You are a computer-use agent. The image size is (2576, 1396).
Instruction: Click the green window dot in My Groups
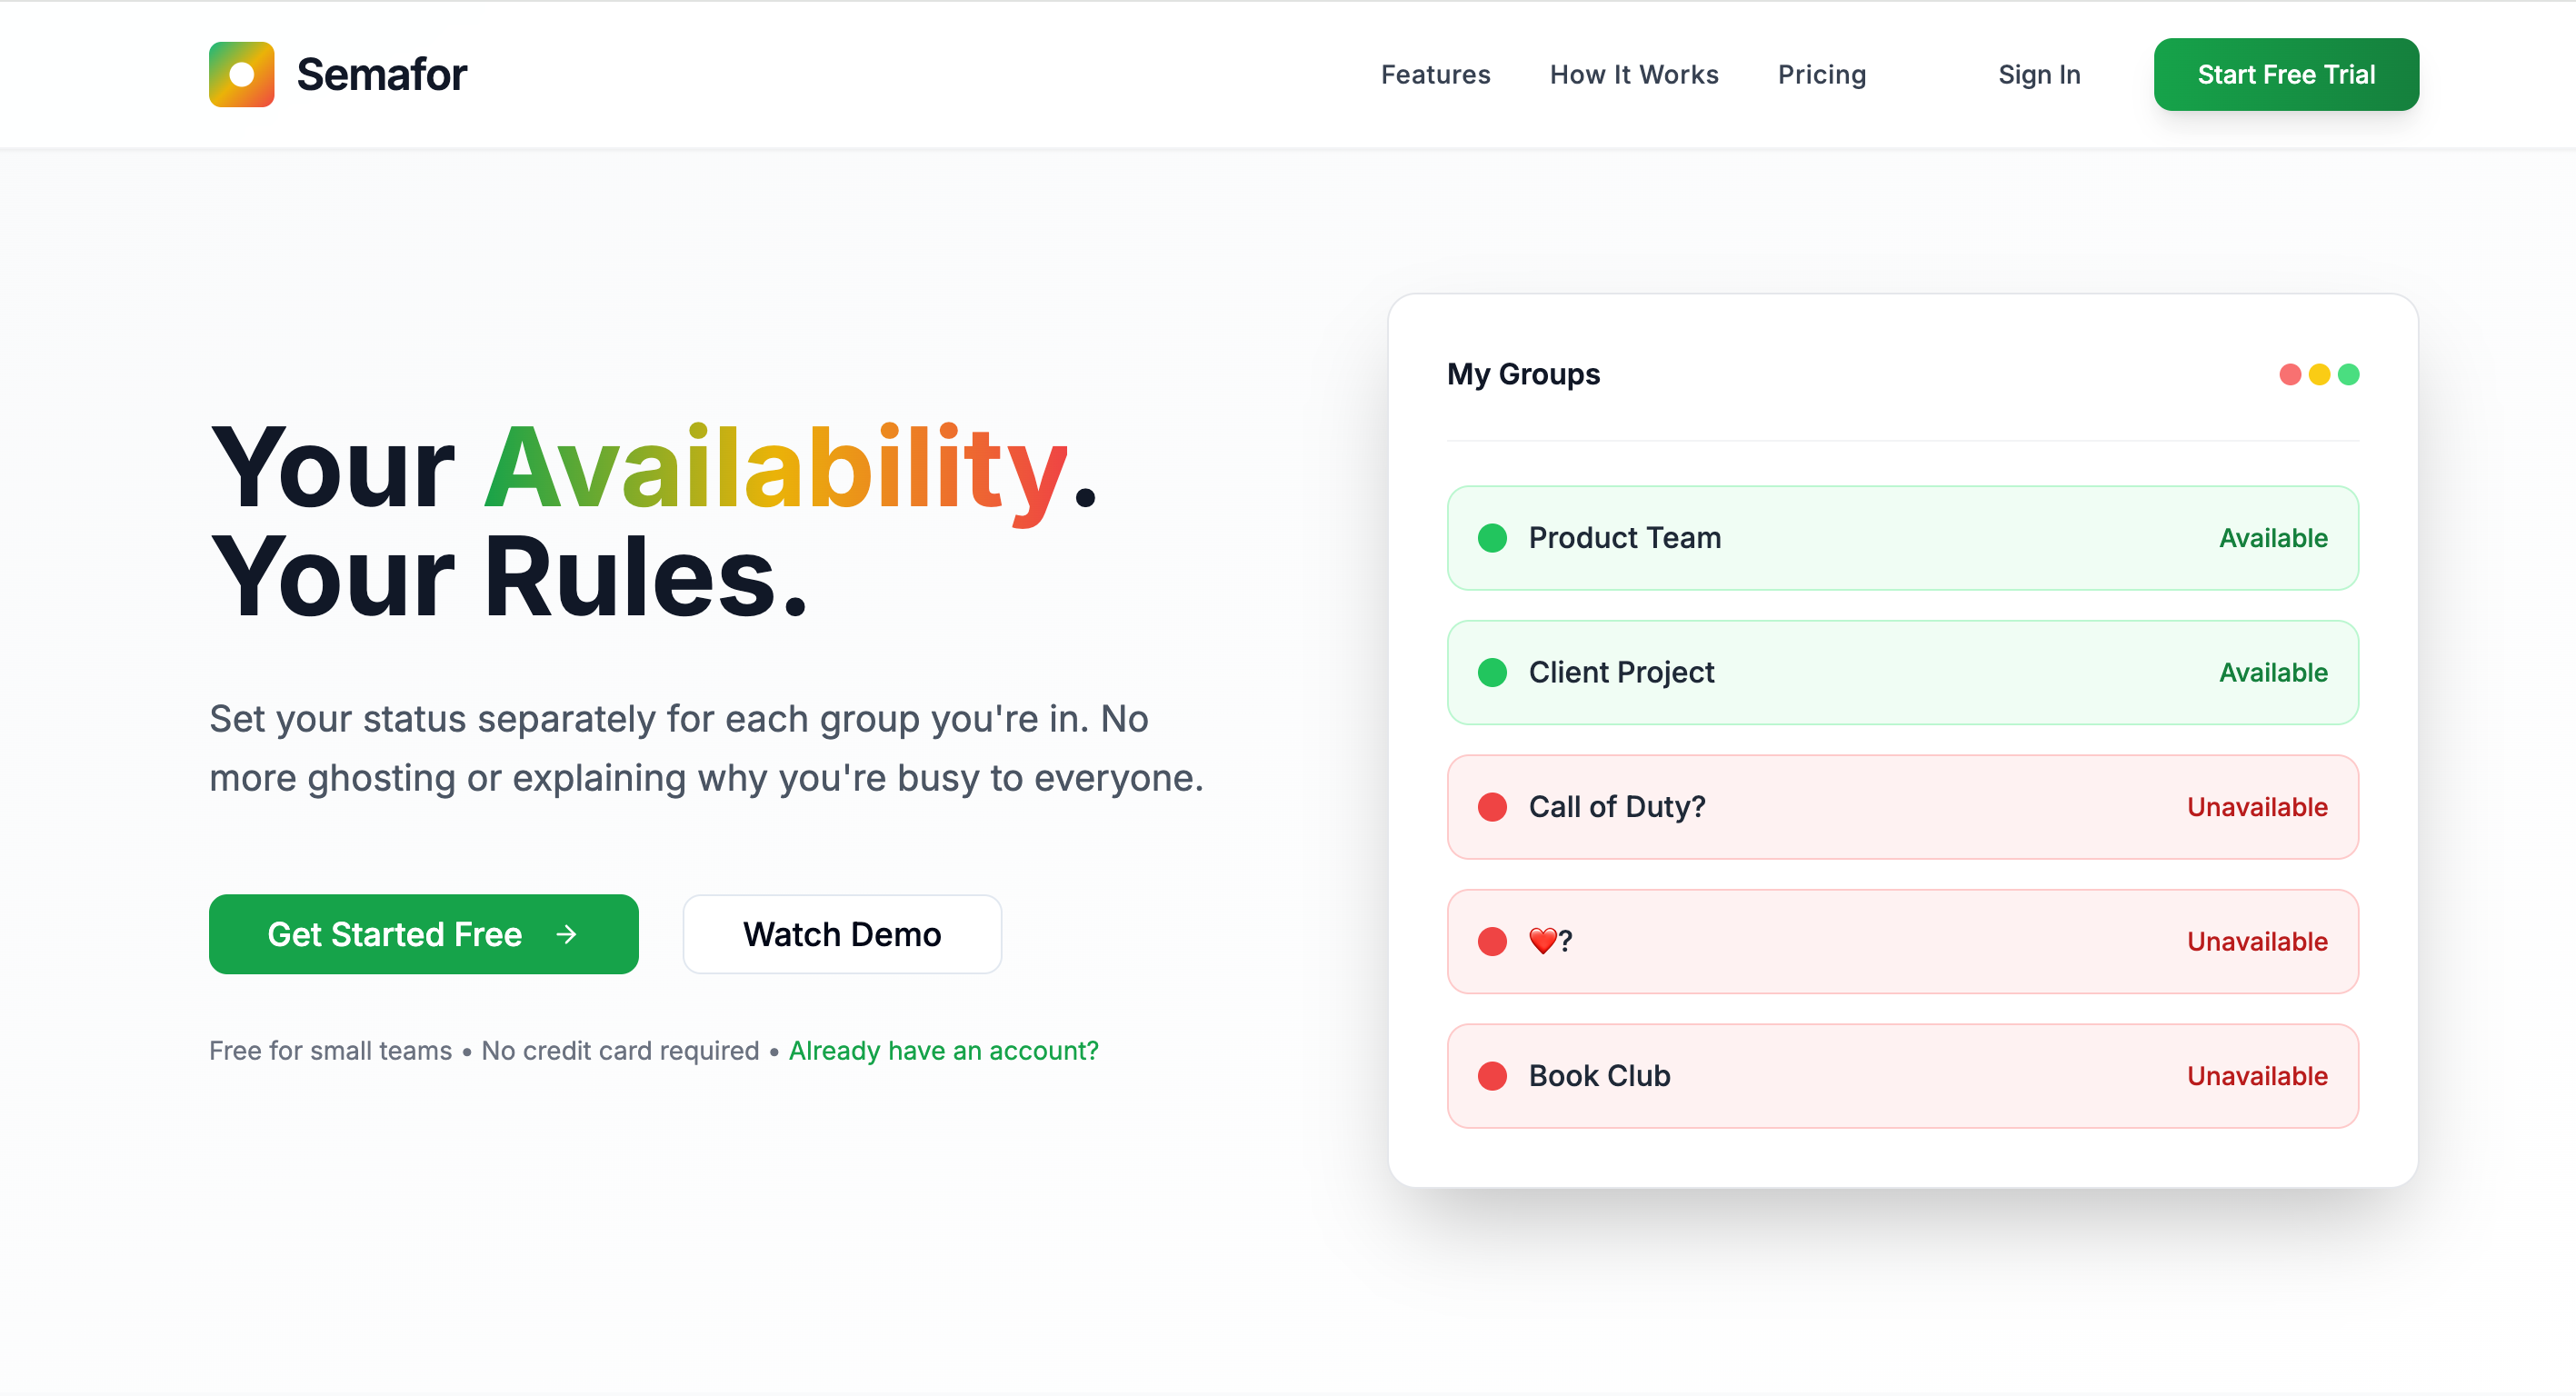pos(2349,374)
